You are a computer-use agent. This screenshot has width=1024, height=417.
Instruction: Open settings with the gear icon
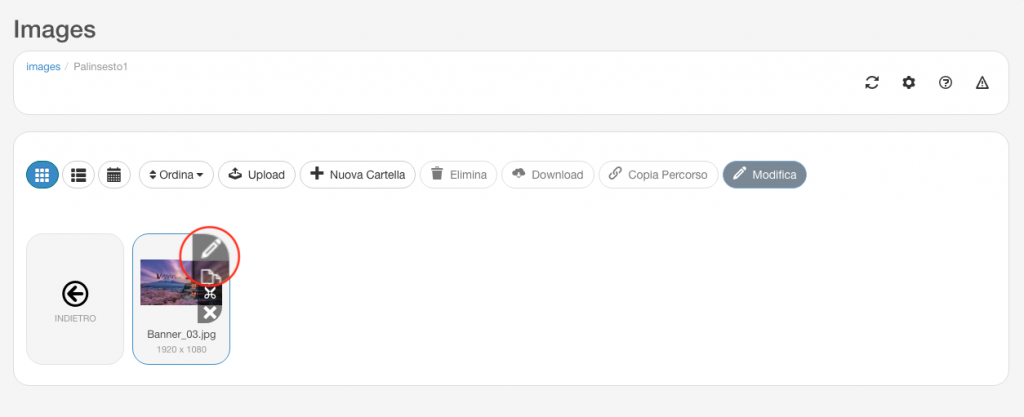tap(908, 83)
